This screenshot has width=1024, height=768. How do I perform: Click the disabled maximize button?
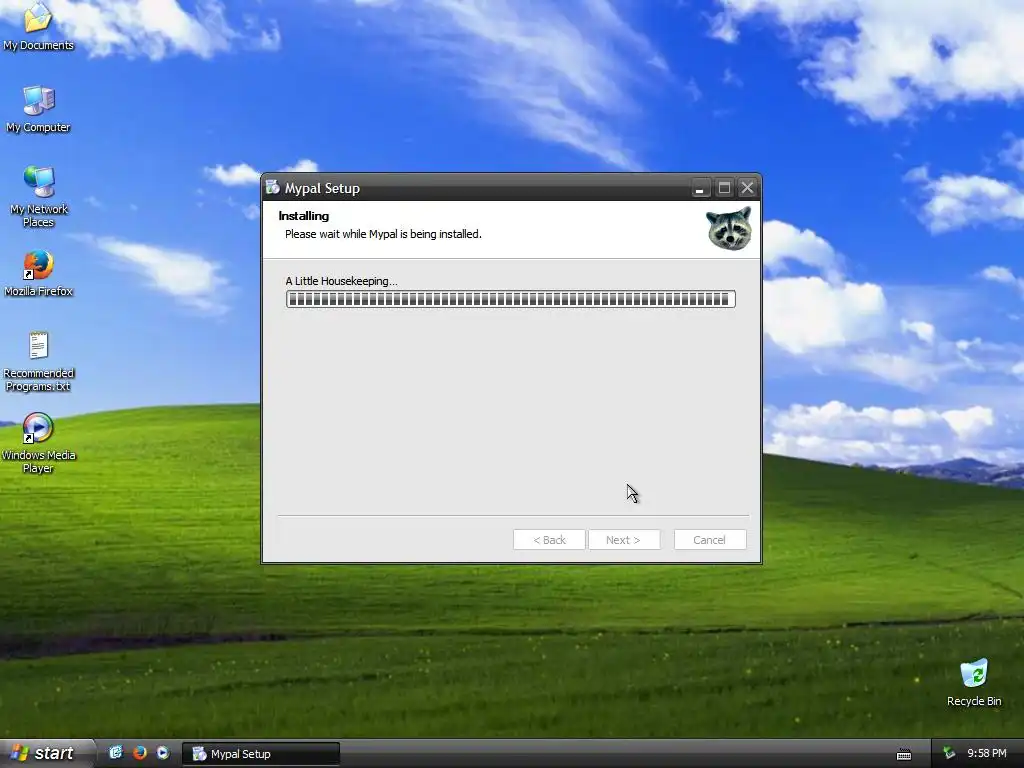click(x=724, y=188)
